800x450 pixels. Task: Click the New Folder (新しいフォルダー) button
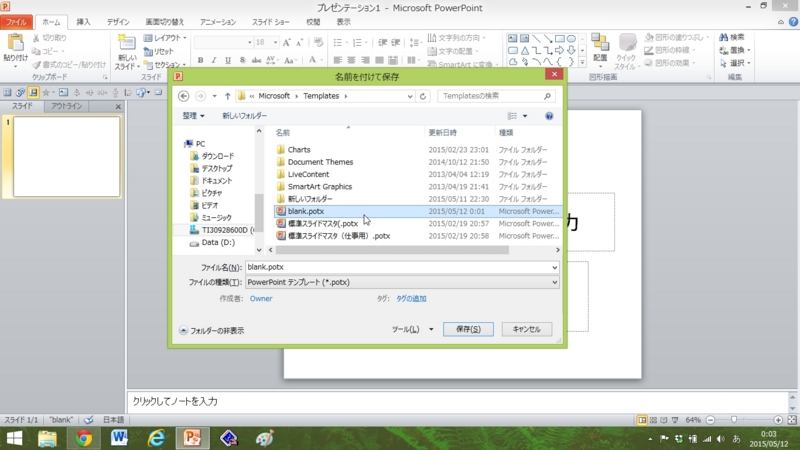(x=244, y=116)
